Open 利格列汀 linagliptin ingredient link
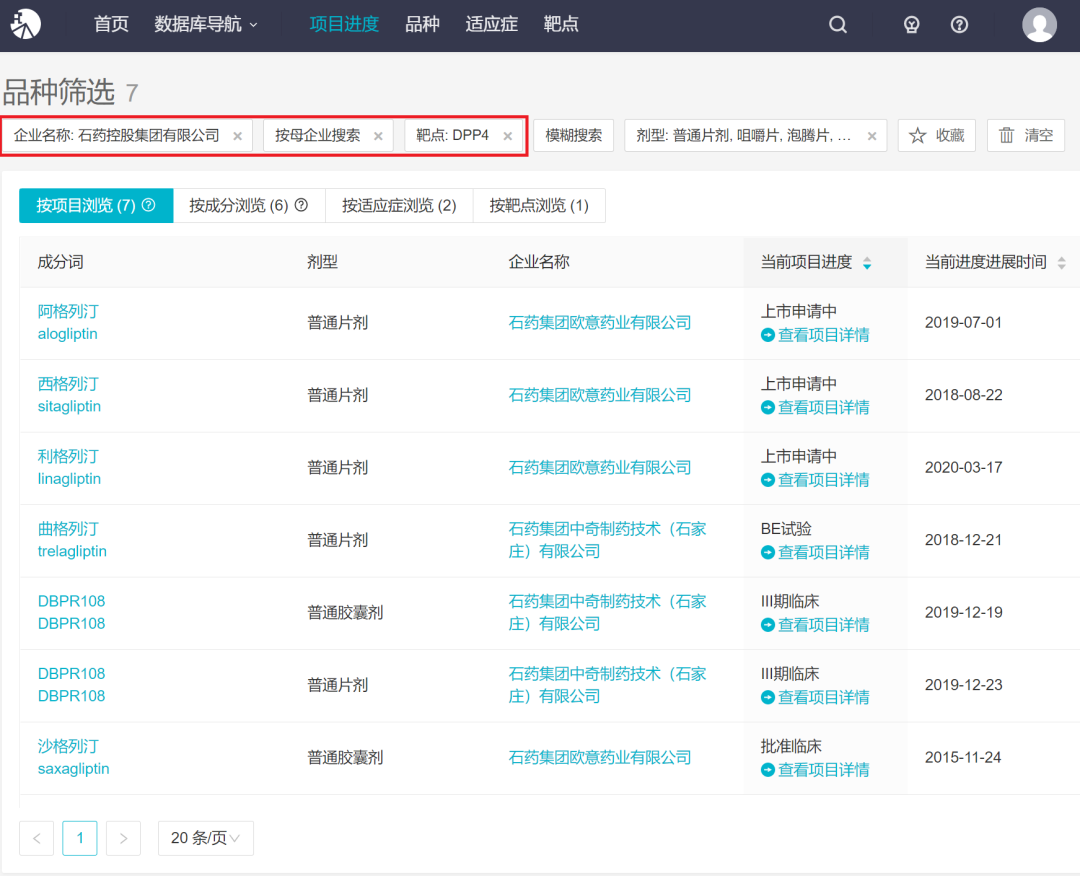 (69, 467)
